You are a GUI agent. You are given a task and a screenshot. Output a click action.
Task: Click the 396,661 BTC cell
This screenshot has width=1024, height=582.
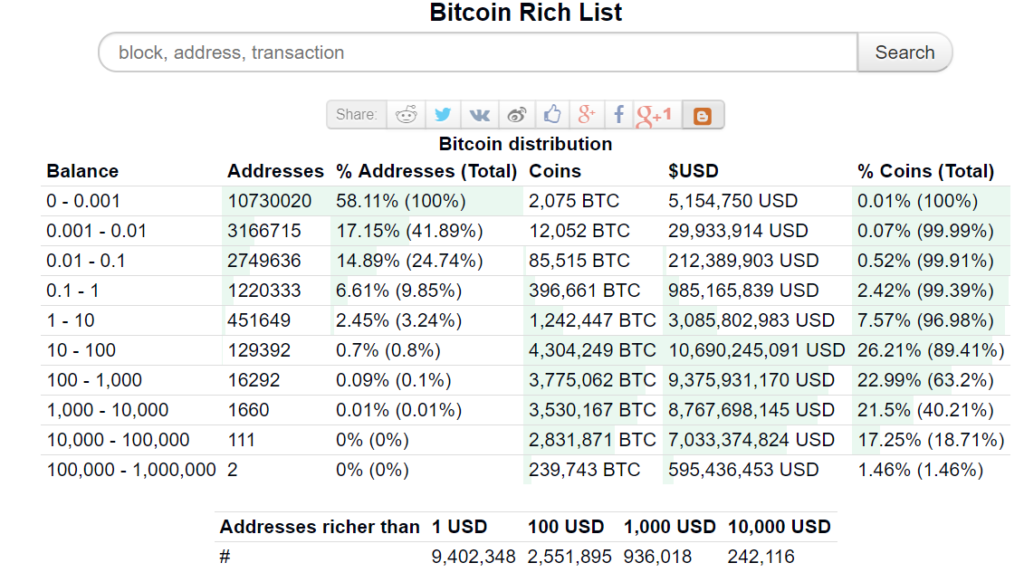tap(584, 291)
